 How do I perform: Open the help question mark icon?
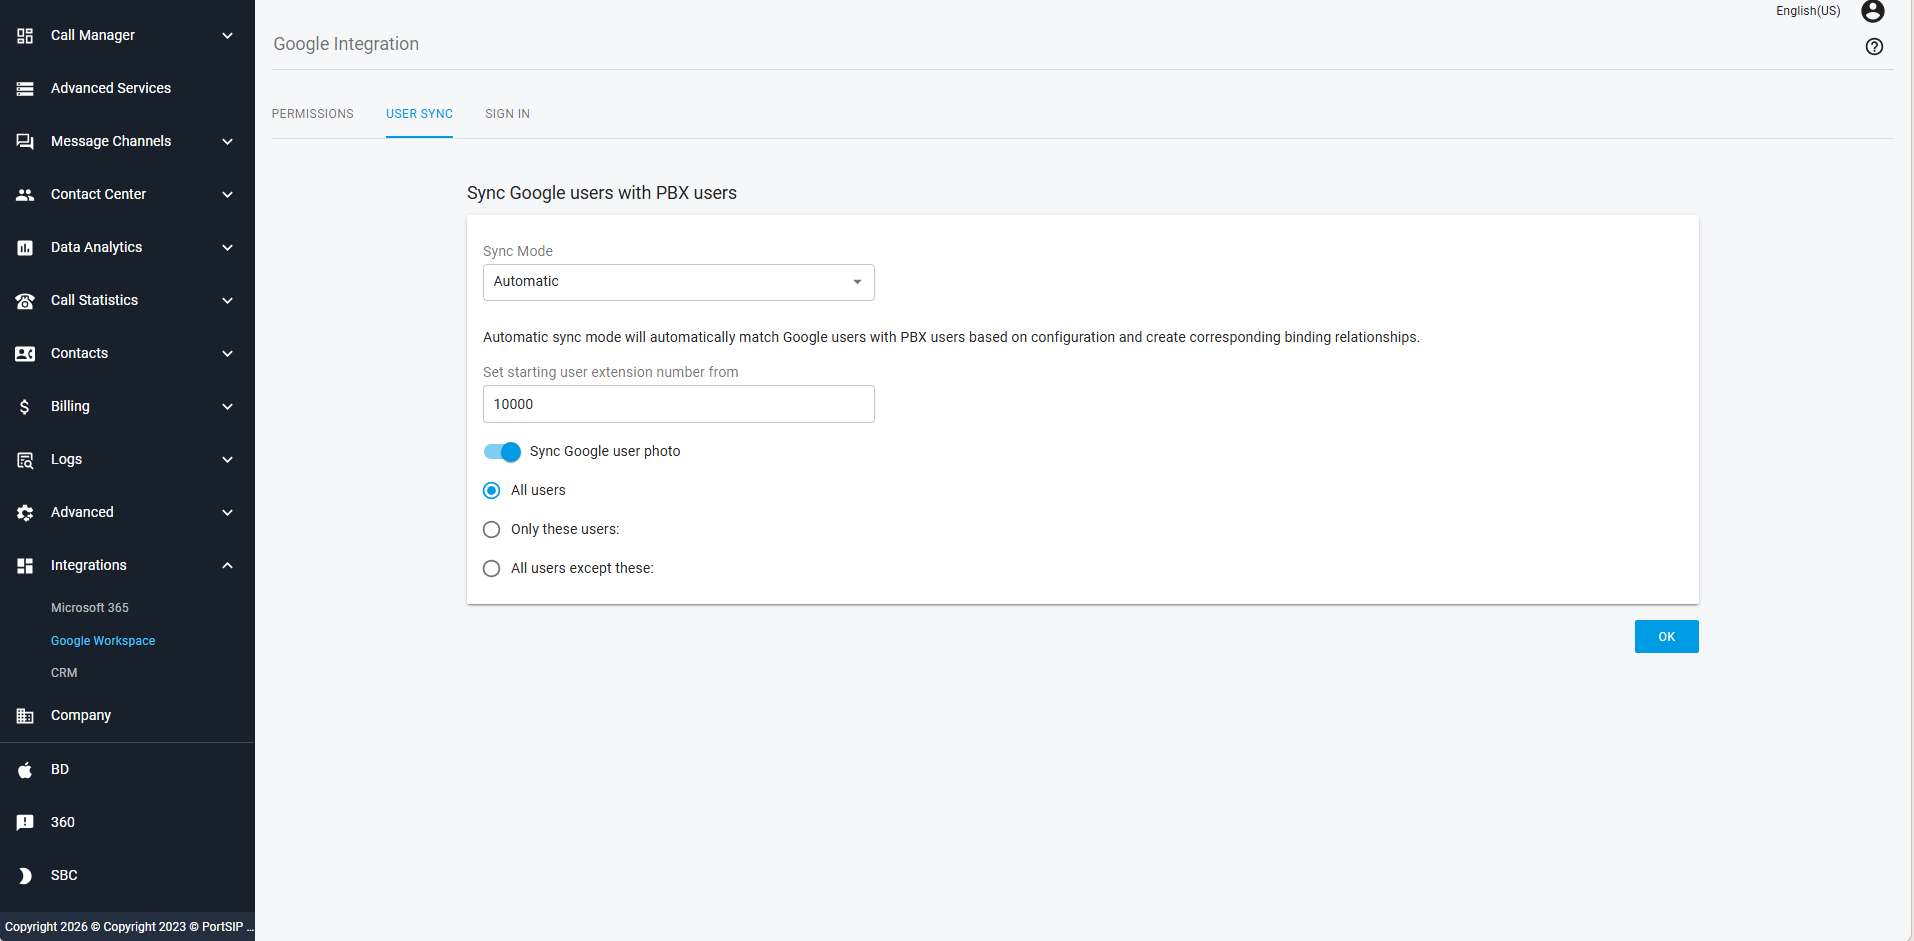tap(1874, 47)
